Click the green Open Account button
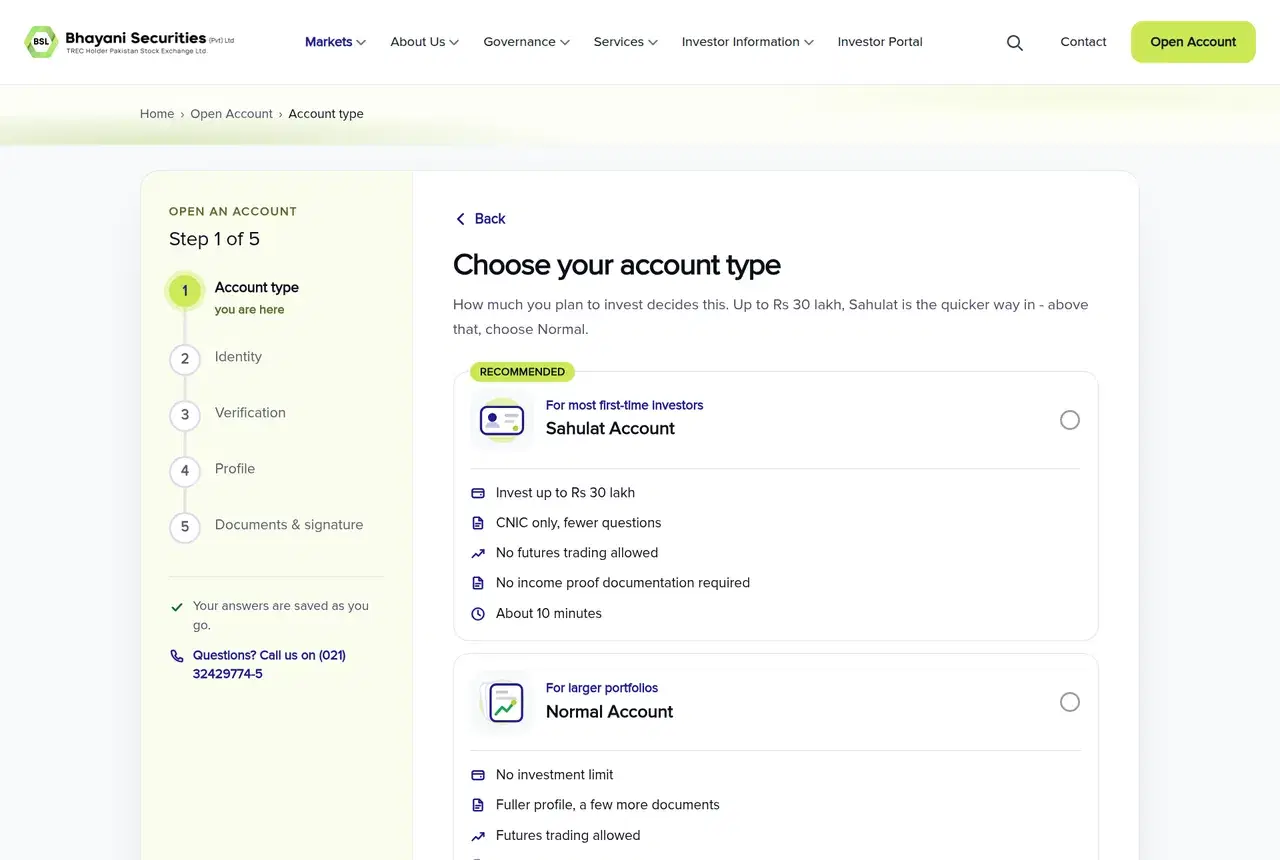The height and width of the screenshot is (860, 1280). point(1193,42)
